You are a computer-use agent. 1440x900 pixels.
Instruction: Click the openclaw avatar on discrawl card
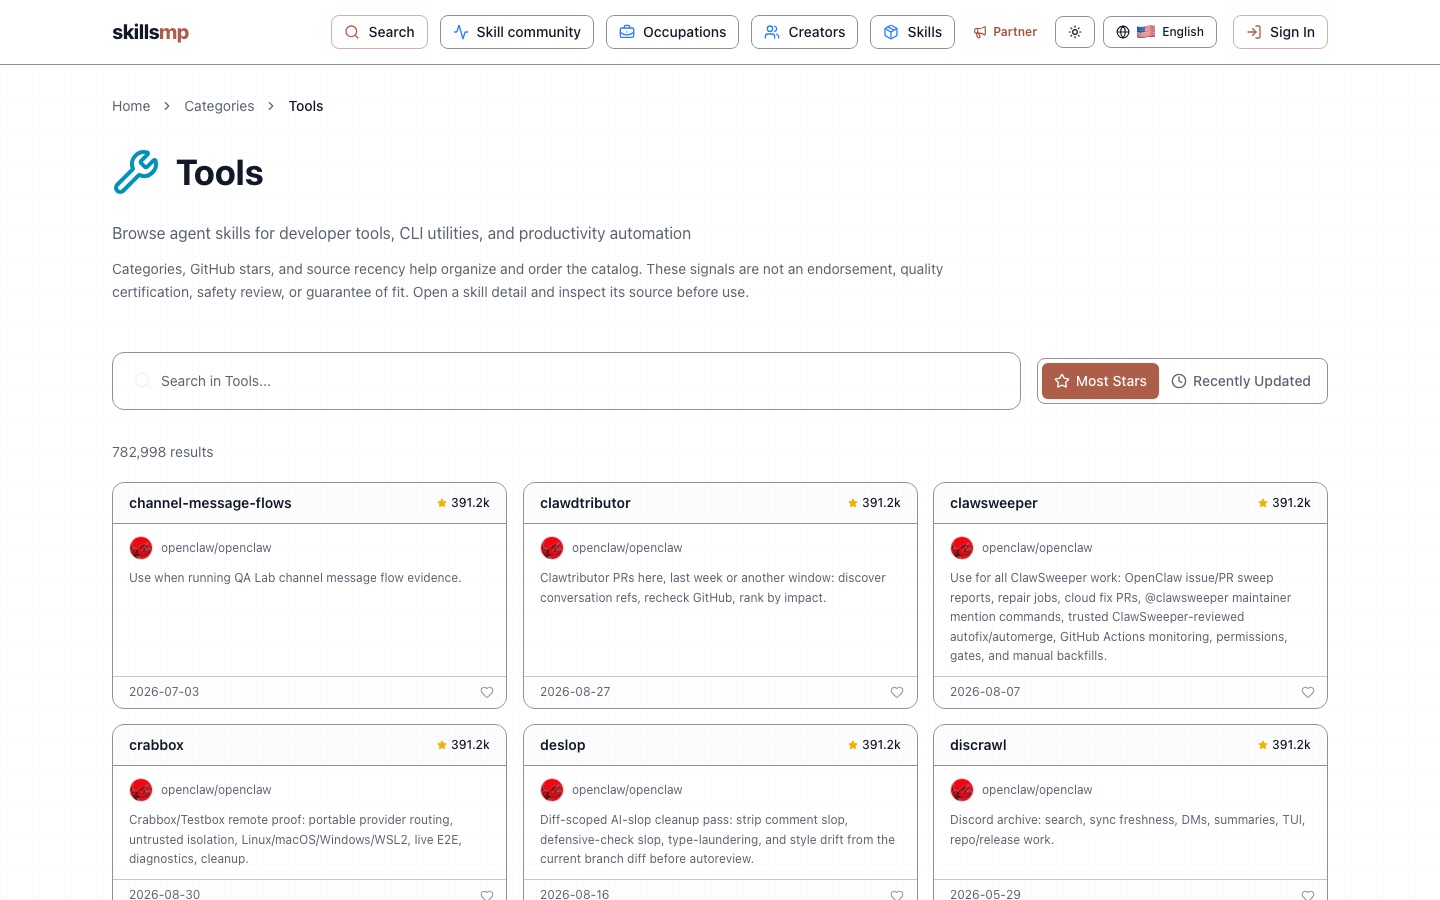(x=962, y=790)
